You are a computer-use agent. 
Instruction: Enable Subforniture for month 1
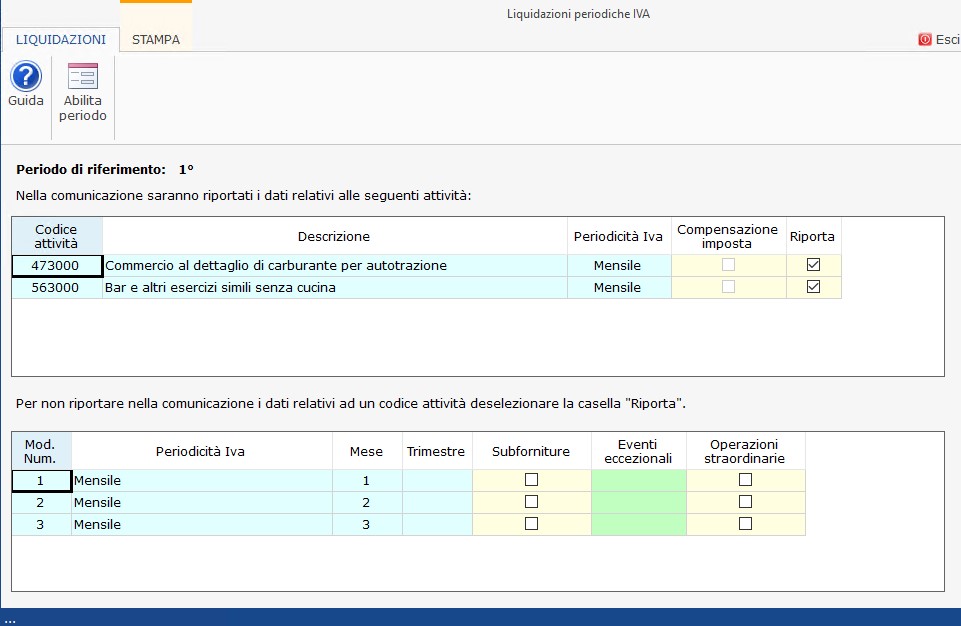tap(531, 480)
